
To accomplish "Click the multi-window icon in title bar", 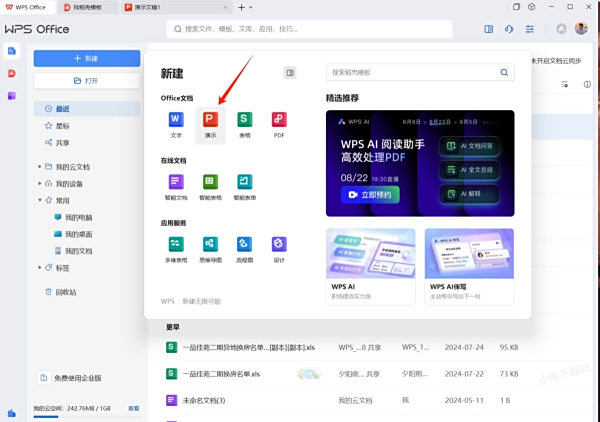I will (x=516, y=7).
